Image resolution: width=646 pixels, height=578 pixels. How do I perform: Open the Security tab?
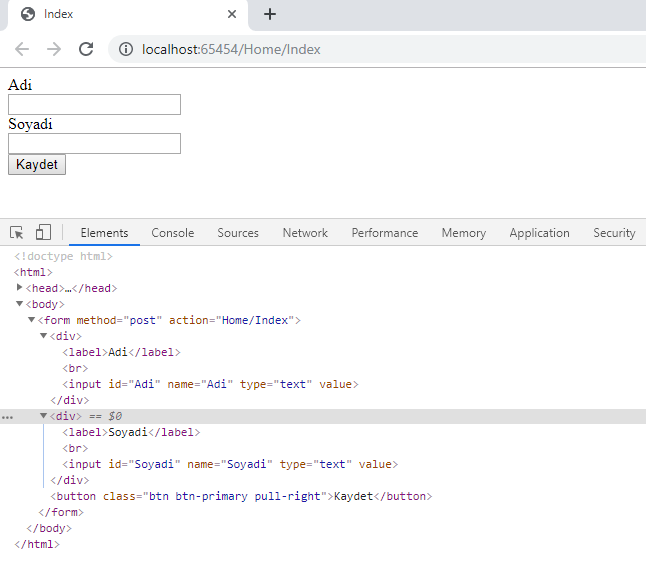[x=614, y=233]
